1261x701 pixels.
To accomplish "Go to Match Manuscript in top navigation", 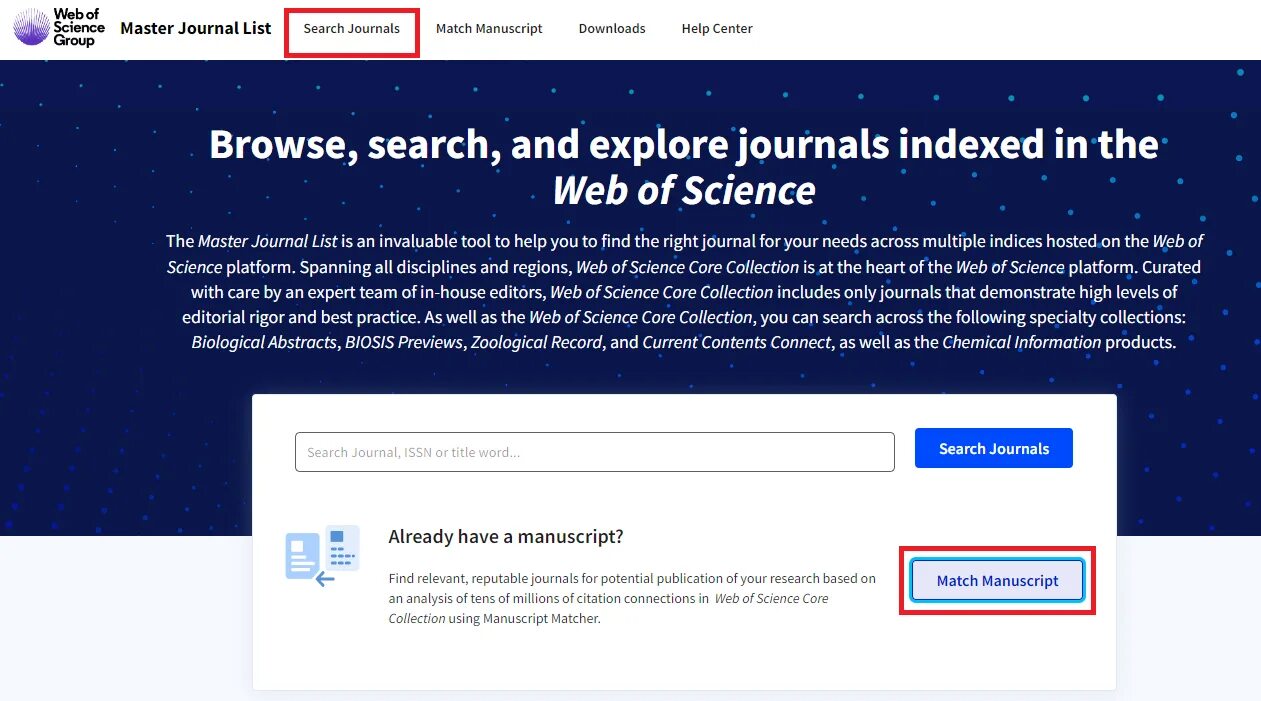I will coord(489,29).
